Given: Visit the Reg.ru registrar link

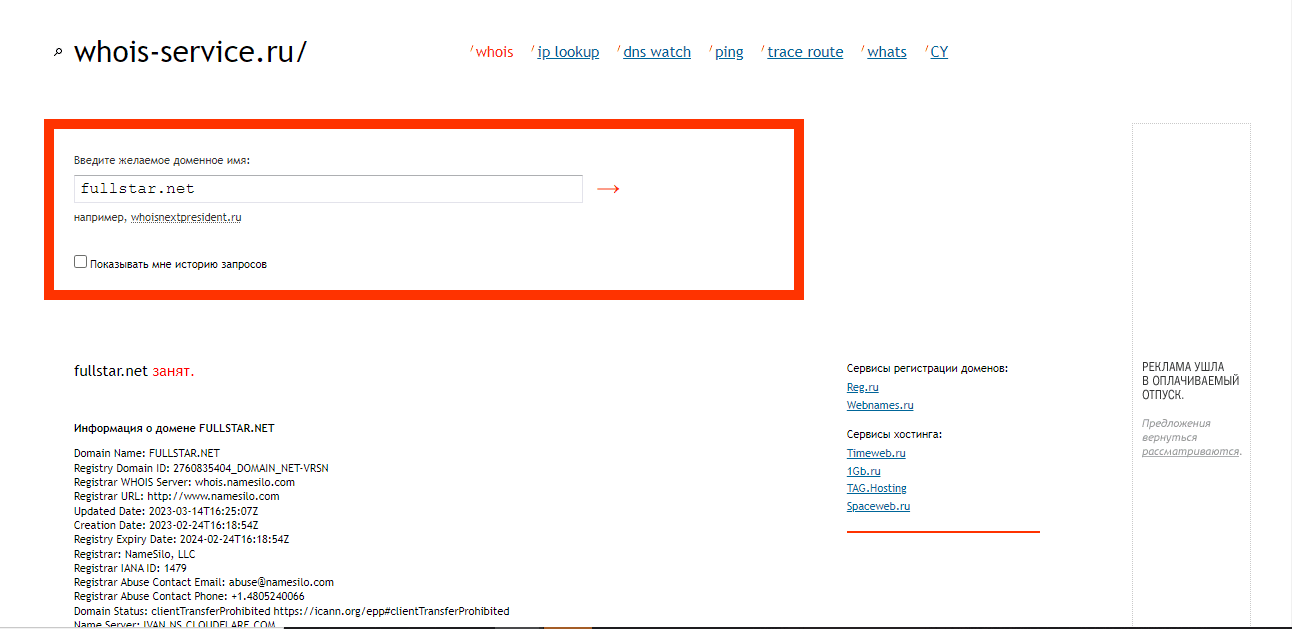Looking at the screenshot, I should click(862, 387).
